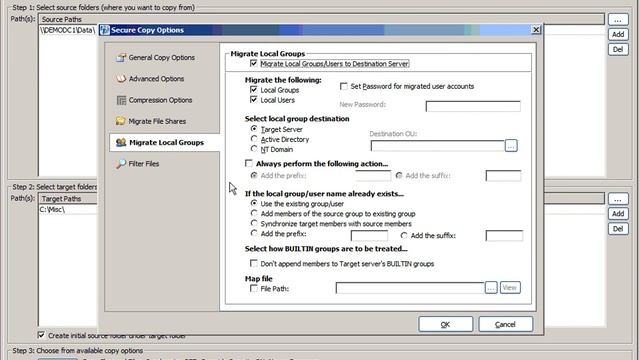Choose Add members of source group option
The image size is (640, 360).
click(x=254, y=213)
